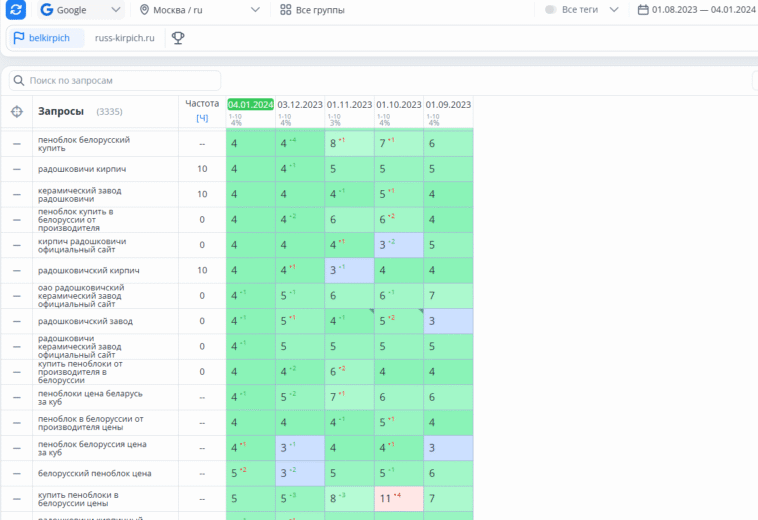Viewport: 758px width, 520px height.
Task: Click the groups grid icon Все группы
Action: pos(286,10)
